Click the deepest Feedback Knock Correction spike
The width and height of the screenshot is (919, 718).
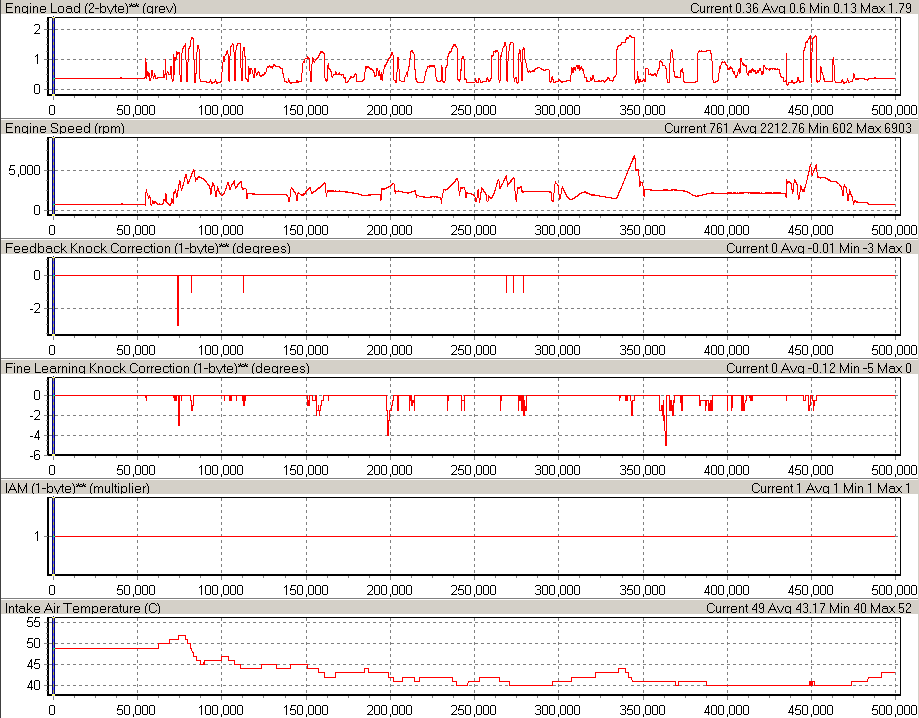click(x=178, y=323)
